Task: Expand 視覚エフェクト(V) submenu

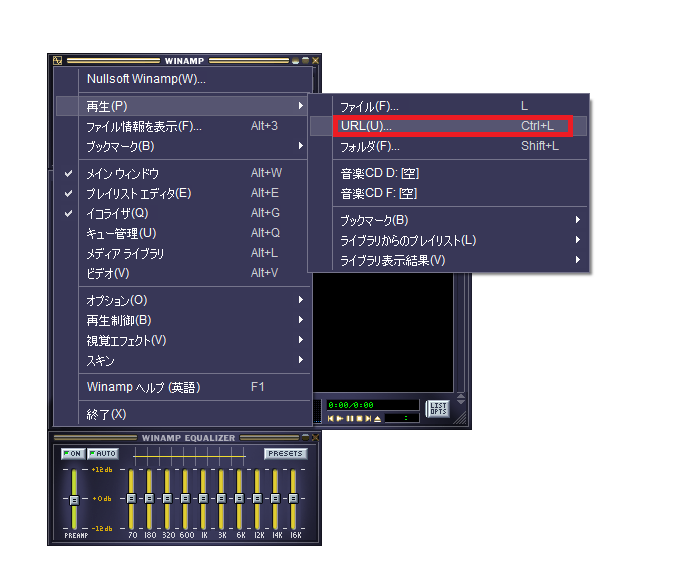Action: click(x=183, y=340)
